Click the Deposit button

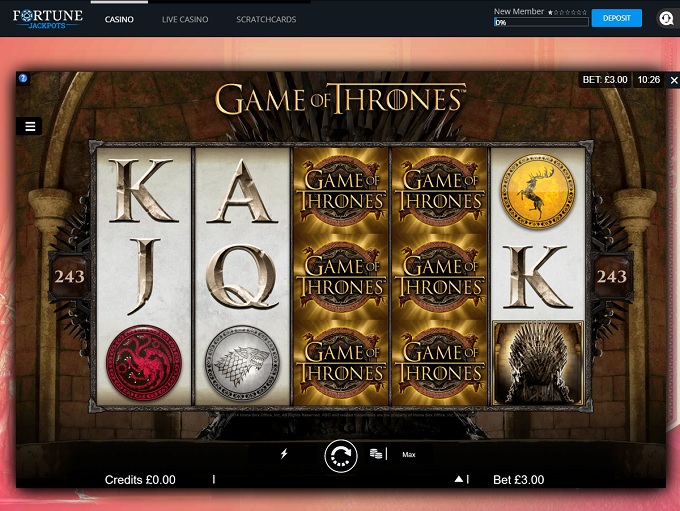[x=616, y=18]
